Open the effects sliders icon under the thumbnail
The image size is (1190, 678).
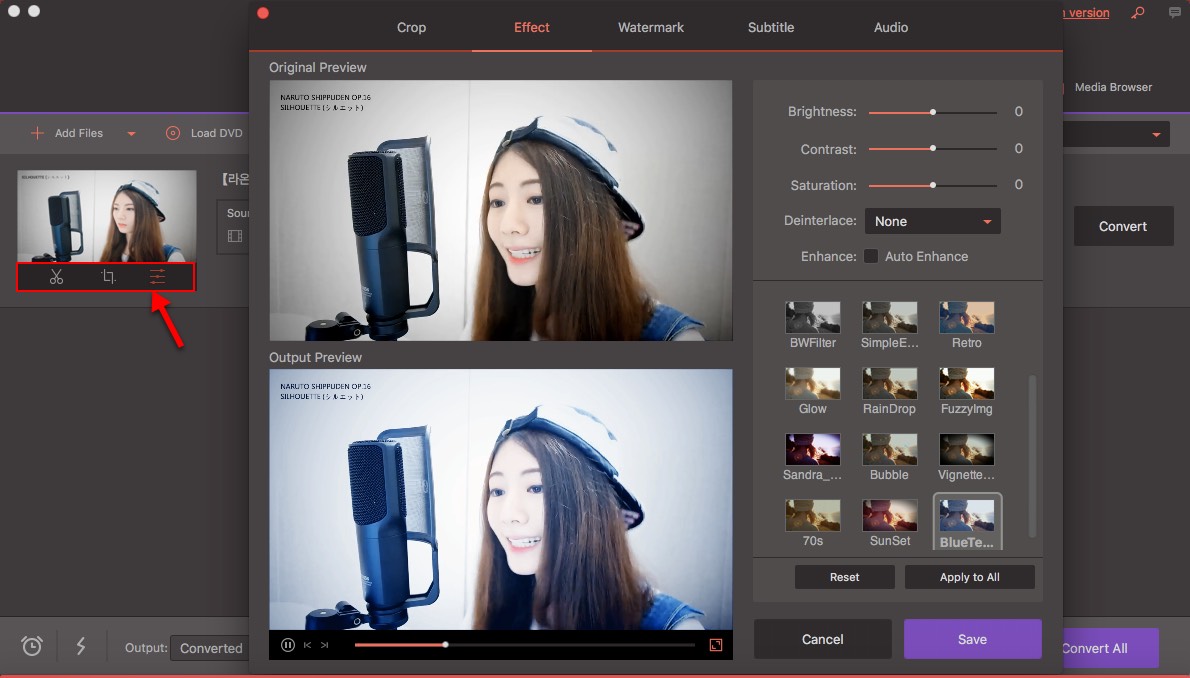click(158, 277)
